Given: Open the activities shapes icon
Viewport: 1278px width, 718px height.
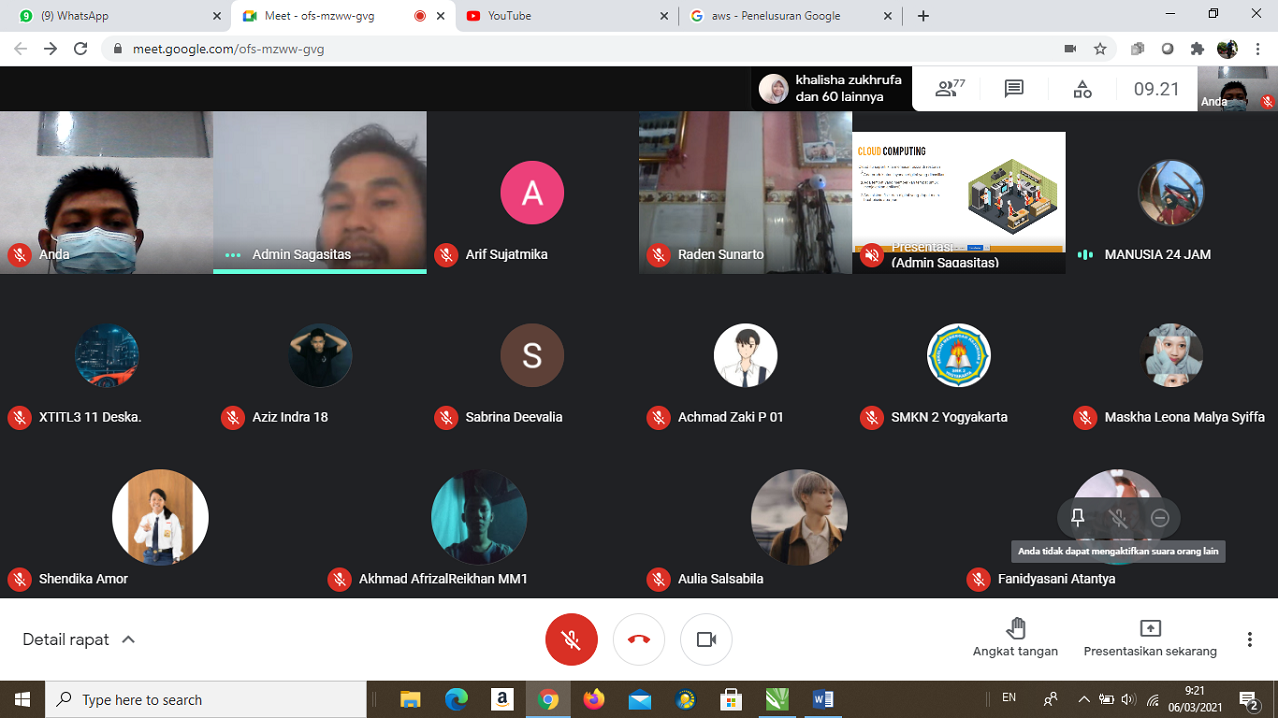Looking at the screenshot, I should 1082,89.
